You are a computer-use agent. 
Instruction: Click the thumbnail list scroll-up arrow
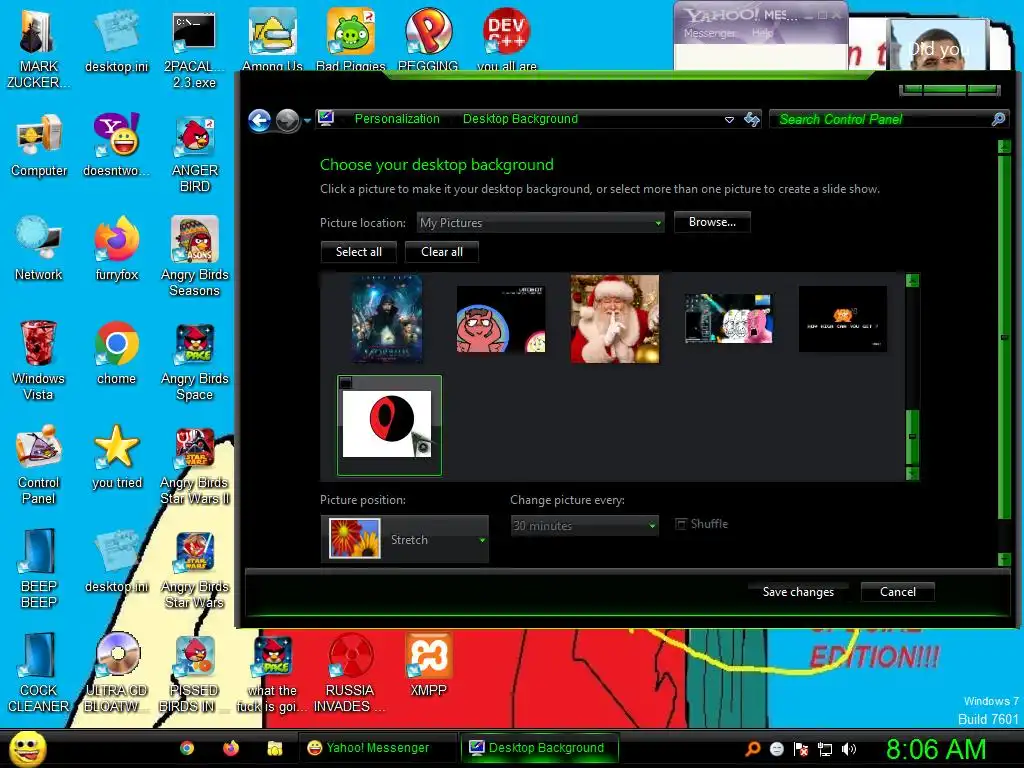coord(912,281)
